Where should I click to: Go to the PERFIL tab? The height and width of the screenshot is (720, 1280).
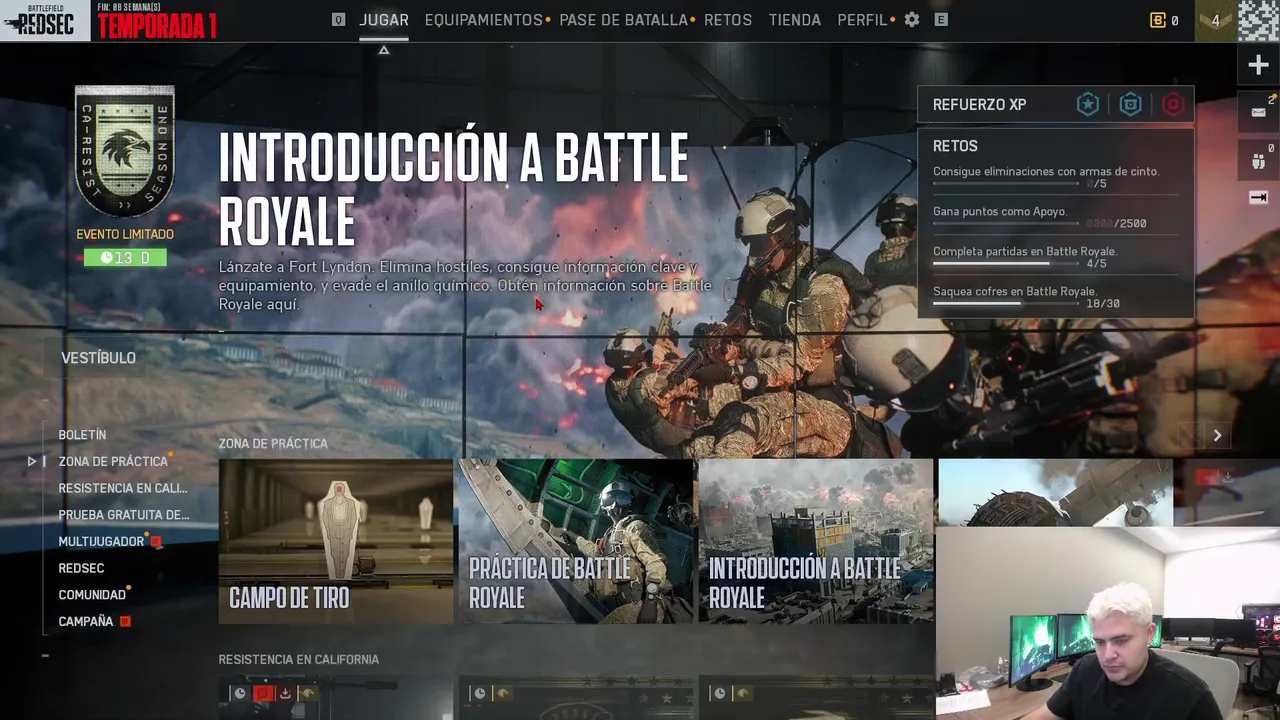point(862,20)
